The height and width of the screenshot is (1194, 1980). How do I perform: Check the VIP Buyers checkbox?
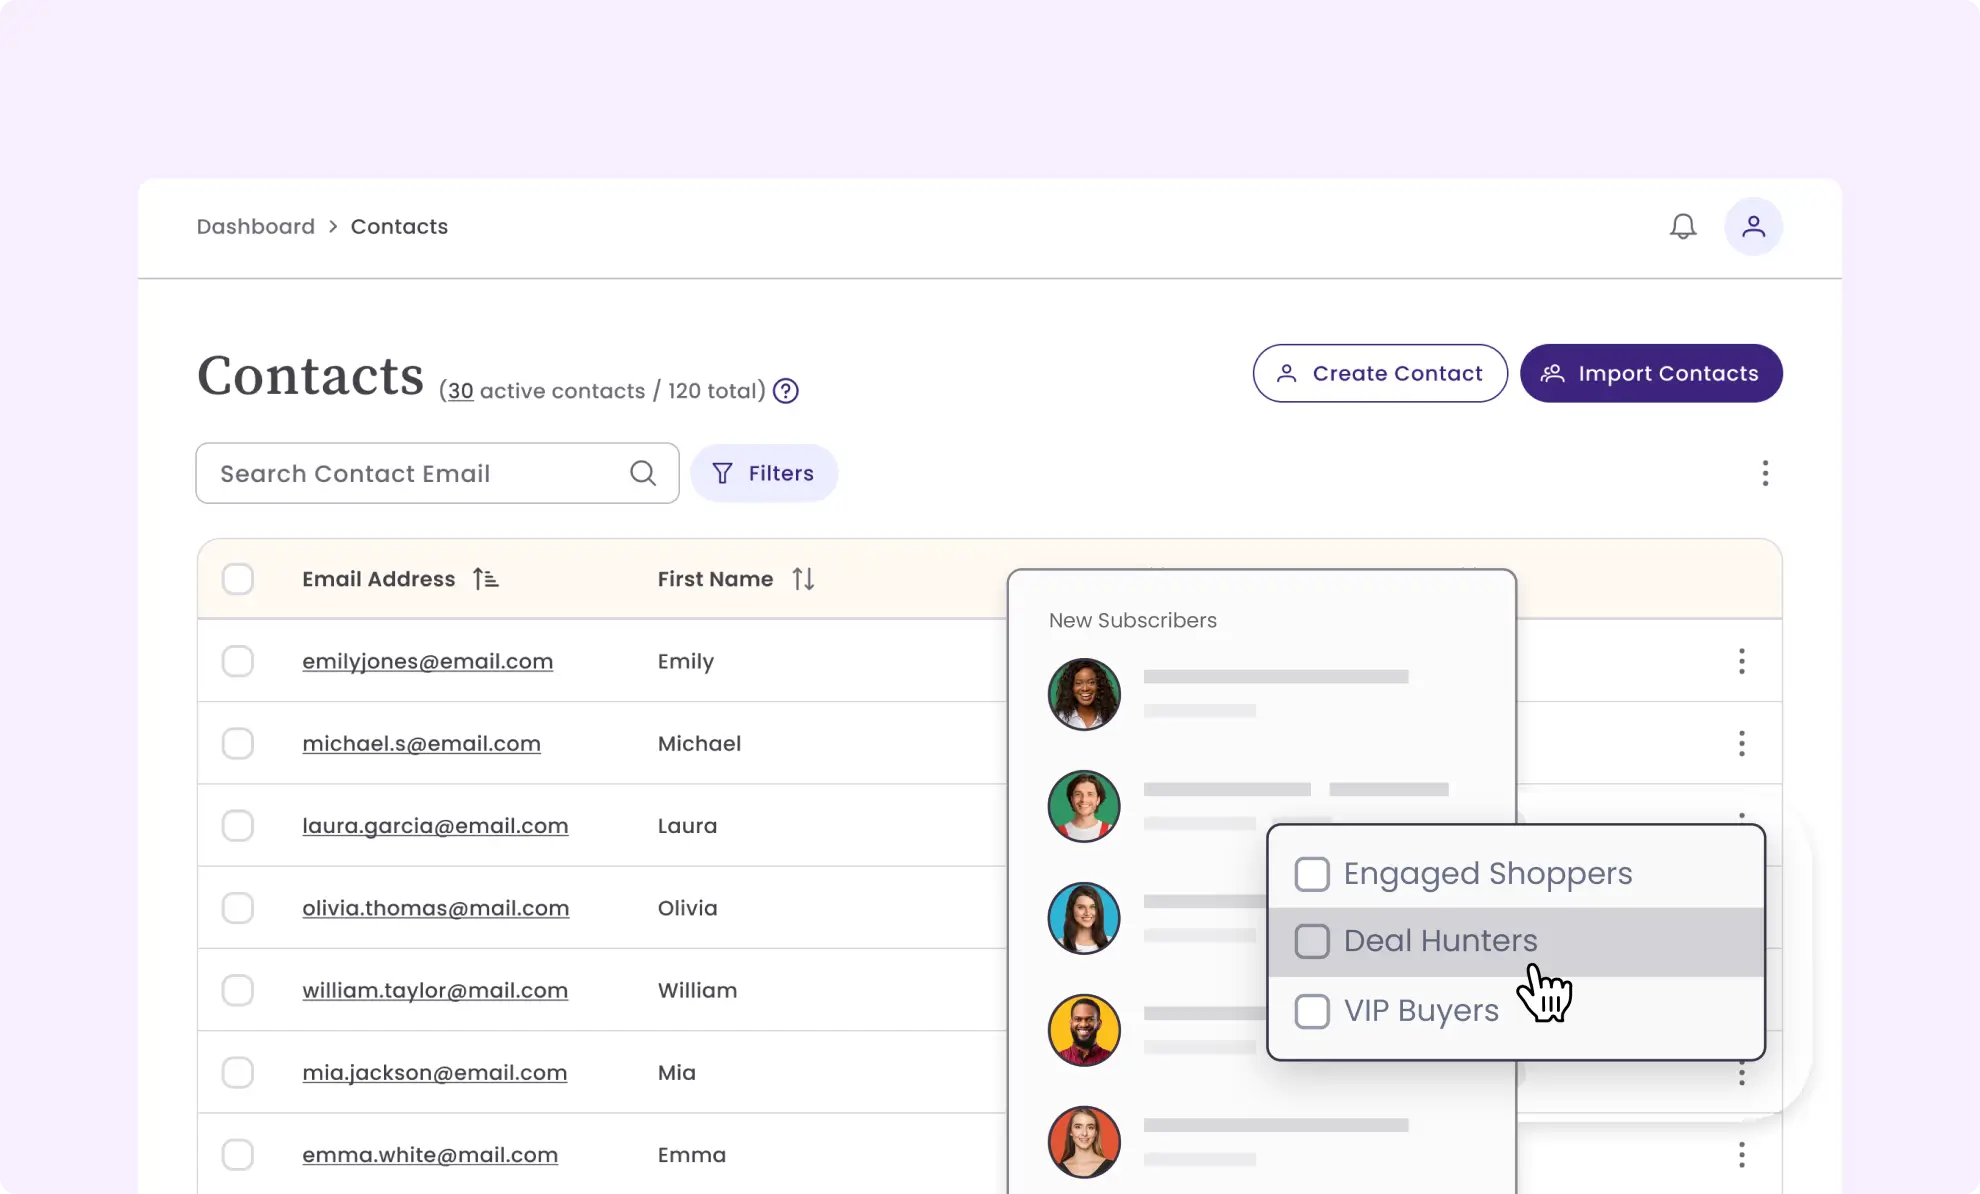[1311, 1011]
